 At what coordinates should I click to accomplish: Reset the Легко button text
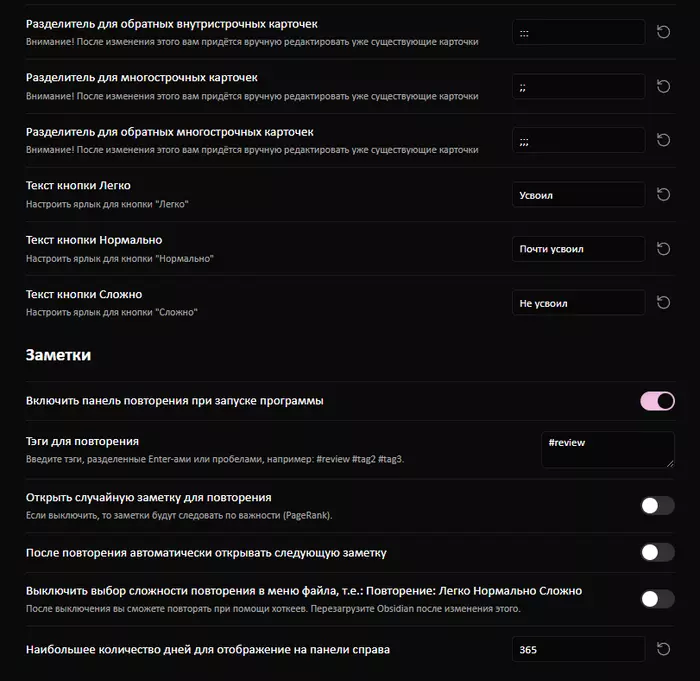[663, 195]
